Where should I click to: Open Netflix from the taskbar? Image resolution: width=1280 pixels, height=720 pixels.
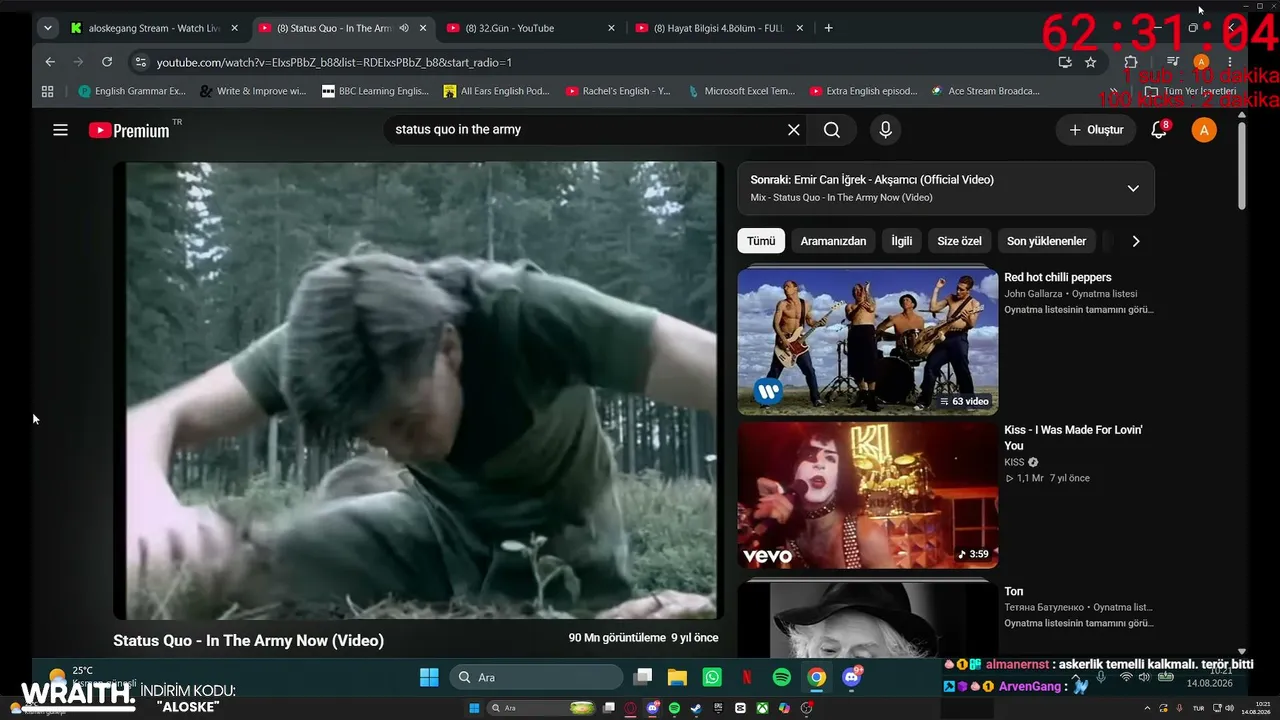(x=747, y=677)
